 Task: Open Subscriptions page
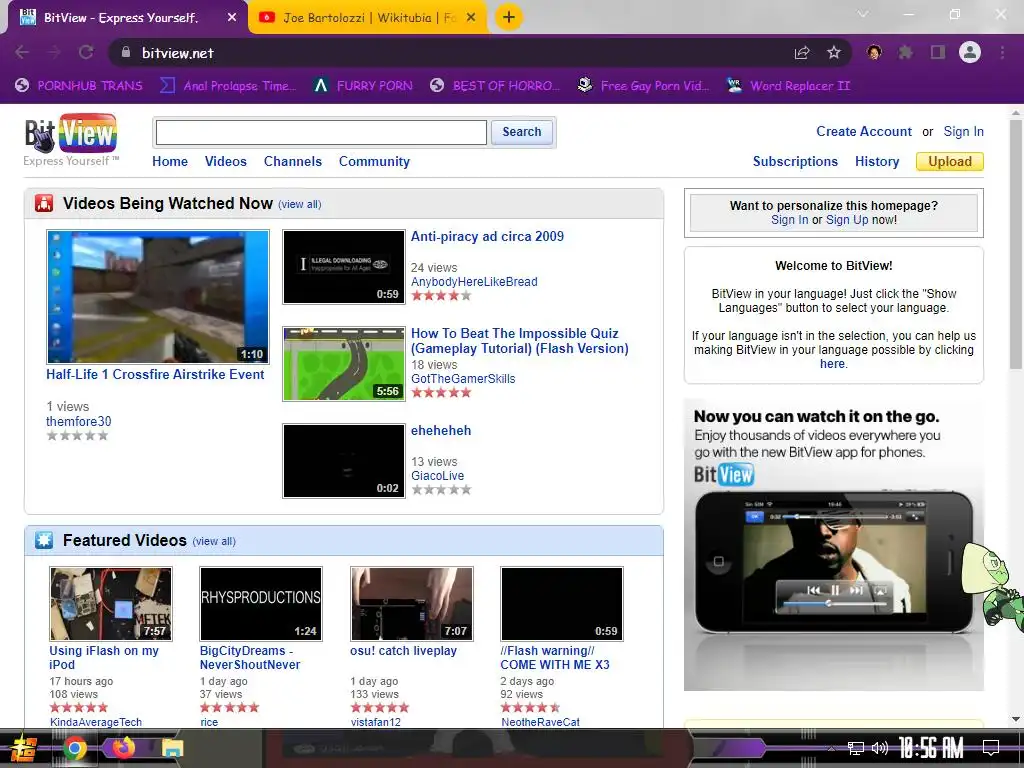click(x=795, y=161)
